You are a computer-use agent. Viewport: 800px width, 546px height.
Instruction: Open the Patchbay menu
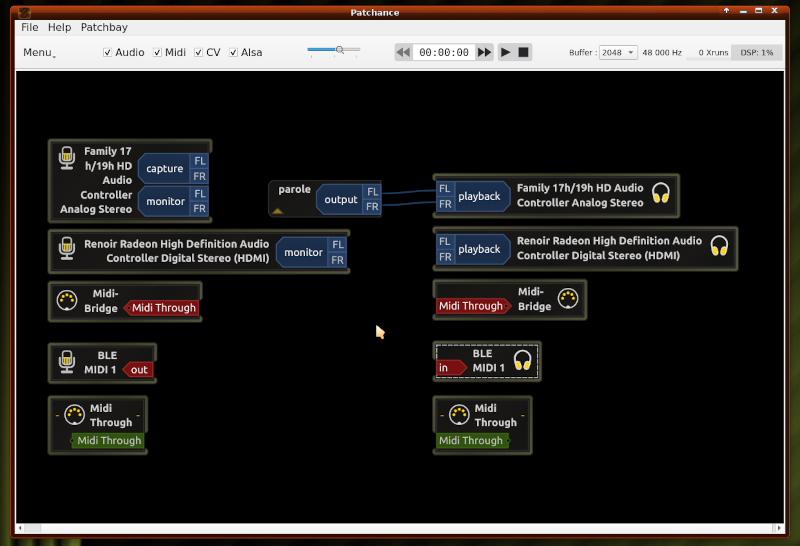pyautogui.click(x=104, y=28)
